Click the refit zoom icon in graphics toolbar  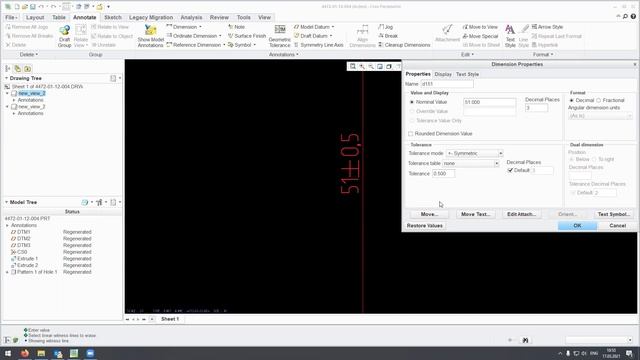tap(353, 67)
